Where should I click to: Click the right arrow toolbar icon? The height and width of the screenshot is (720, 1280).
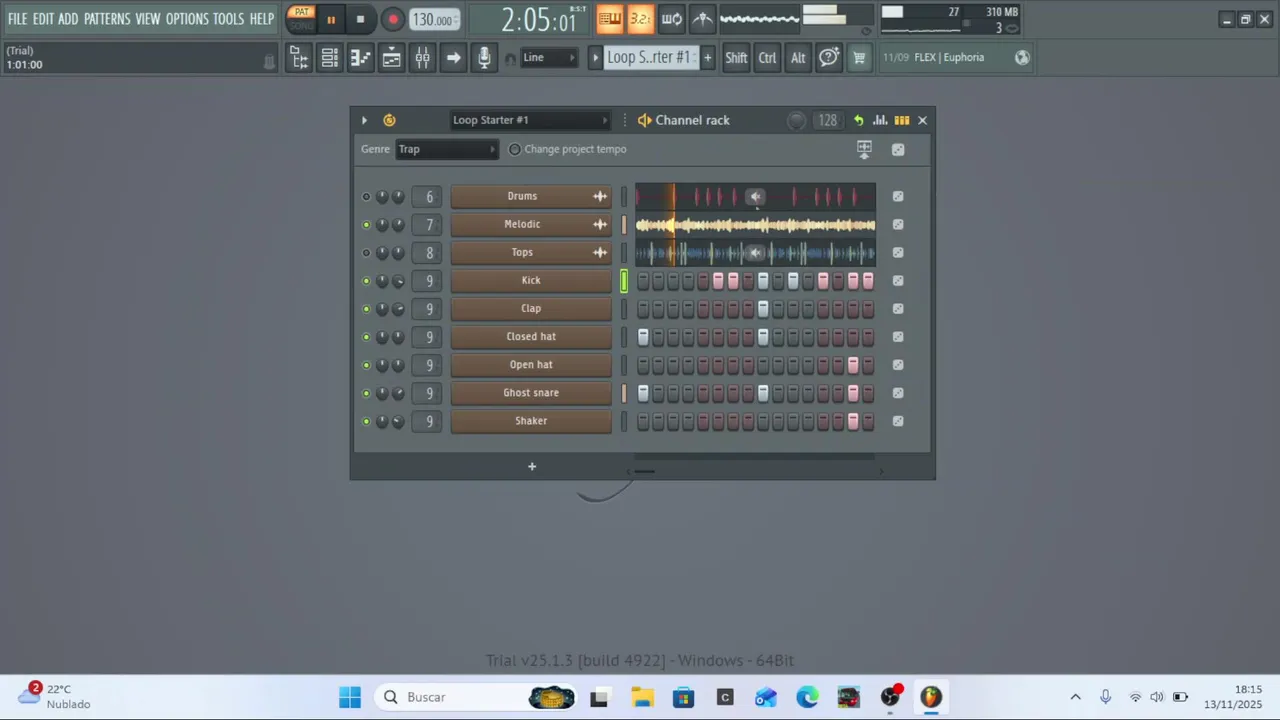pyautogui.click(x=454, y=58)
